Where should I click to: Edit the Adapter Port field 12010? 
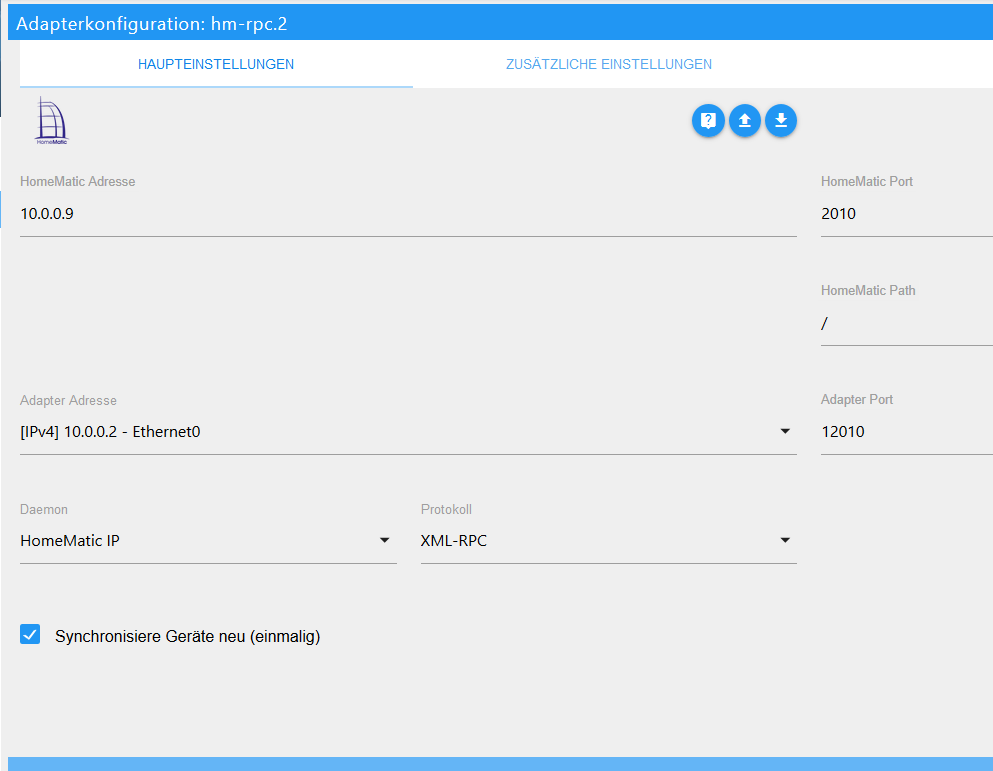[907, 432]
